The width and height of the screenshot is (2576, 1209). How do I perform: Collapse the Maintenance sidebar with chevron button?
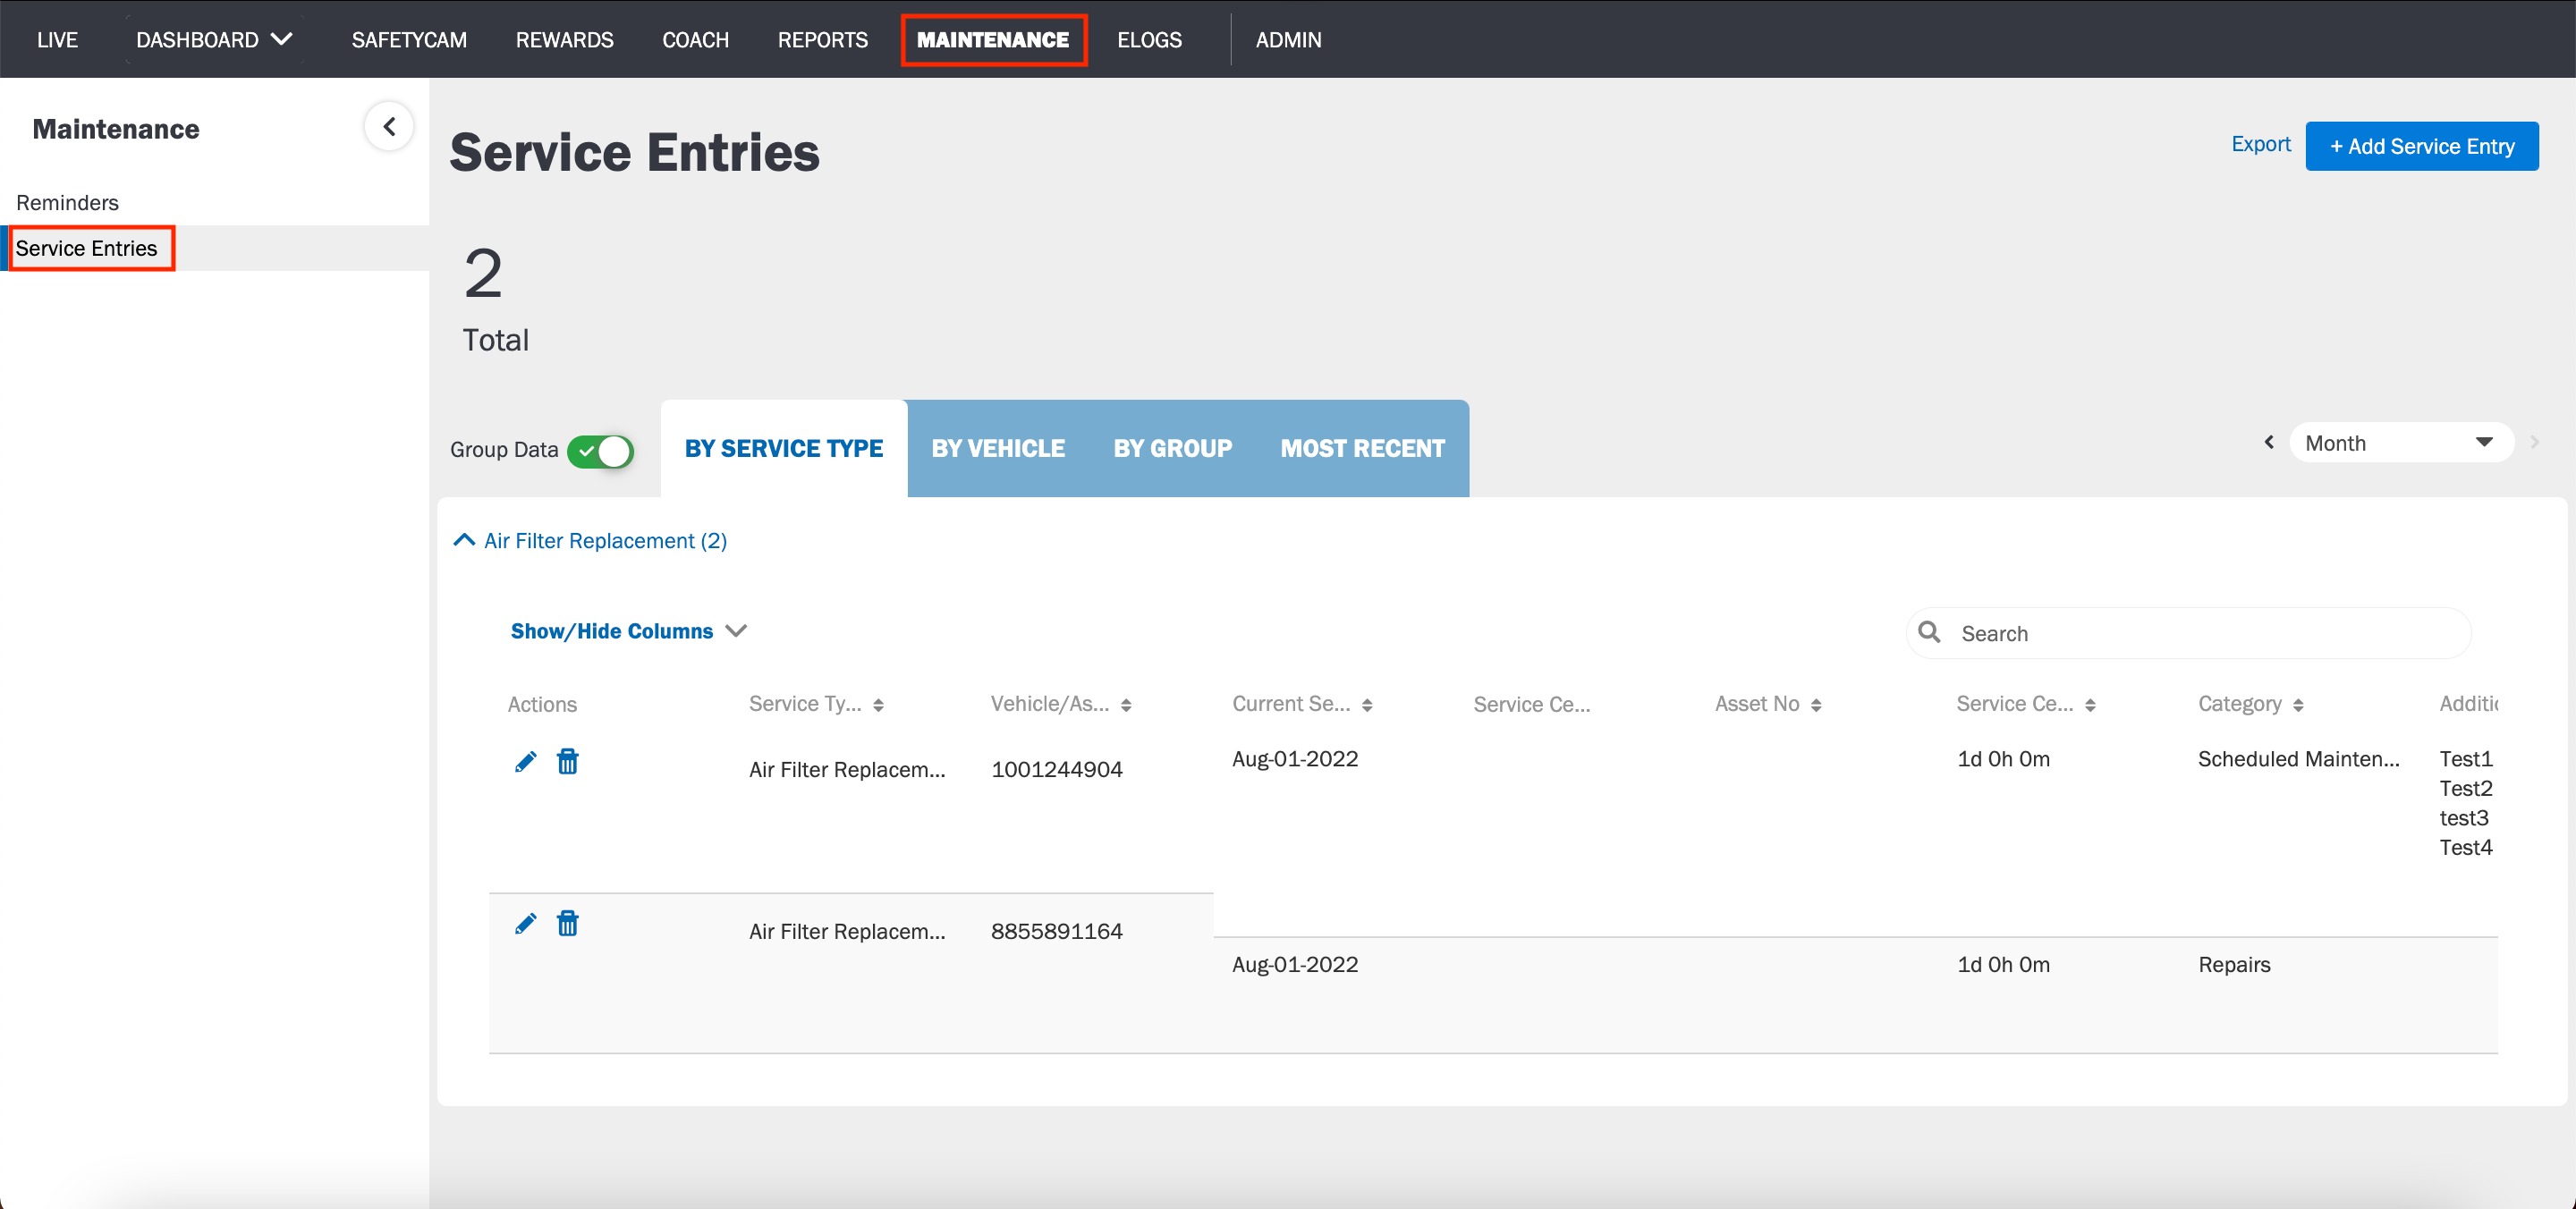pyautogui.click(x=389, y=127)
